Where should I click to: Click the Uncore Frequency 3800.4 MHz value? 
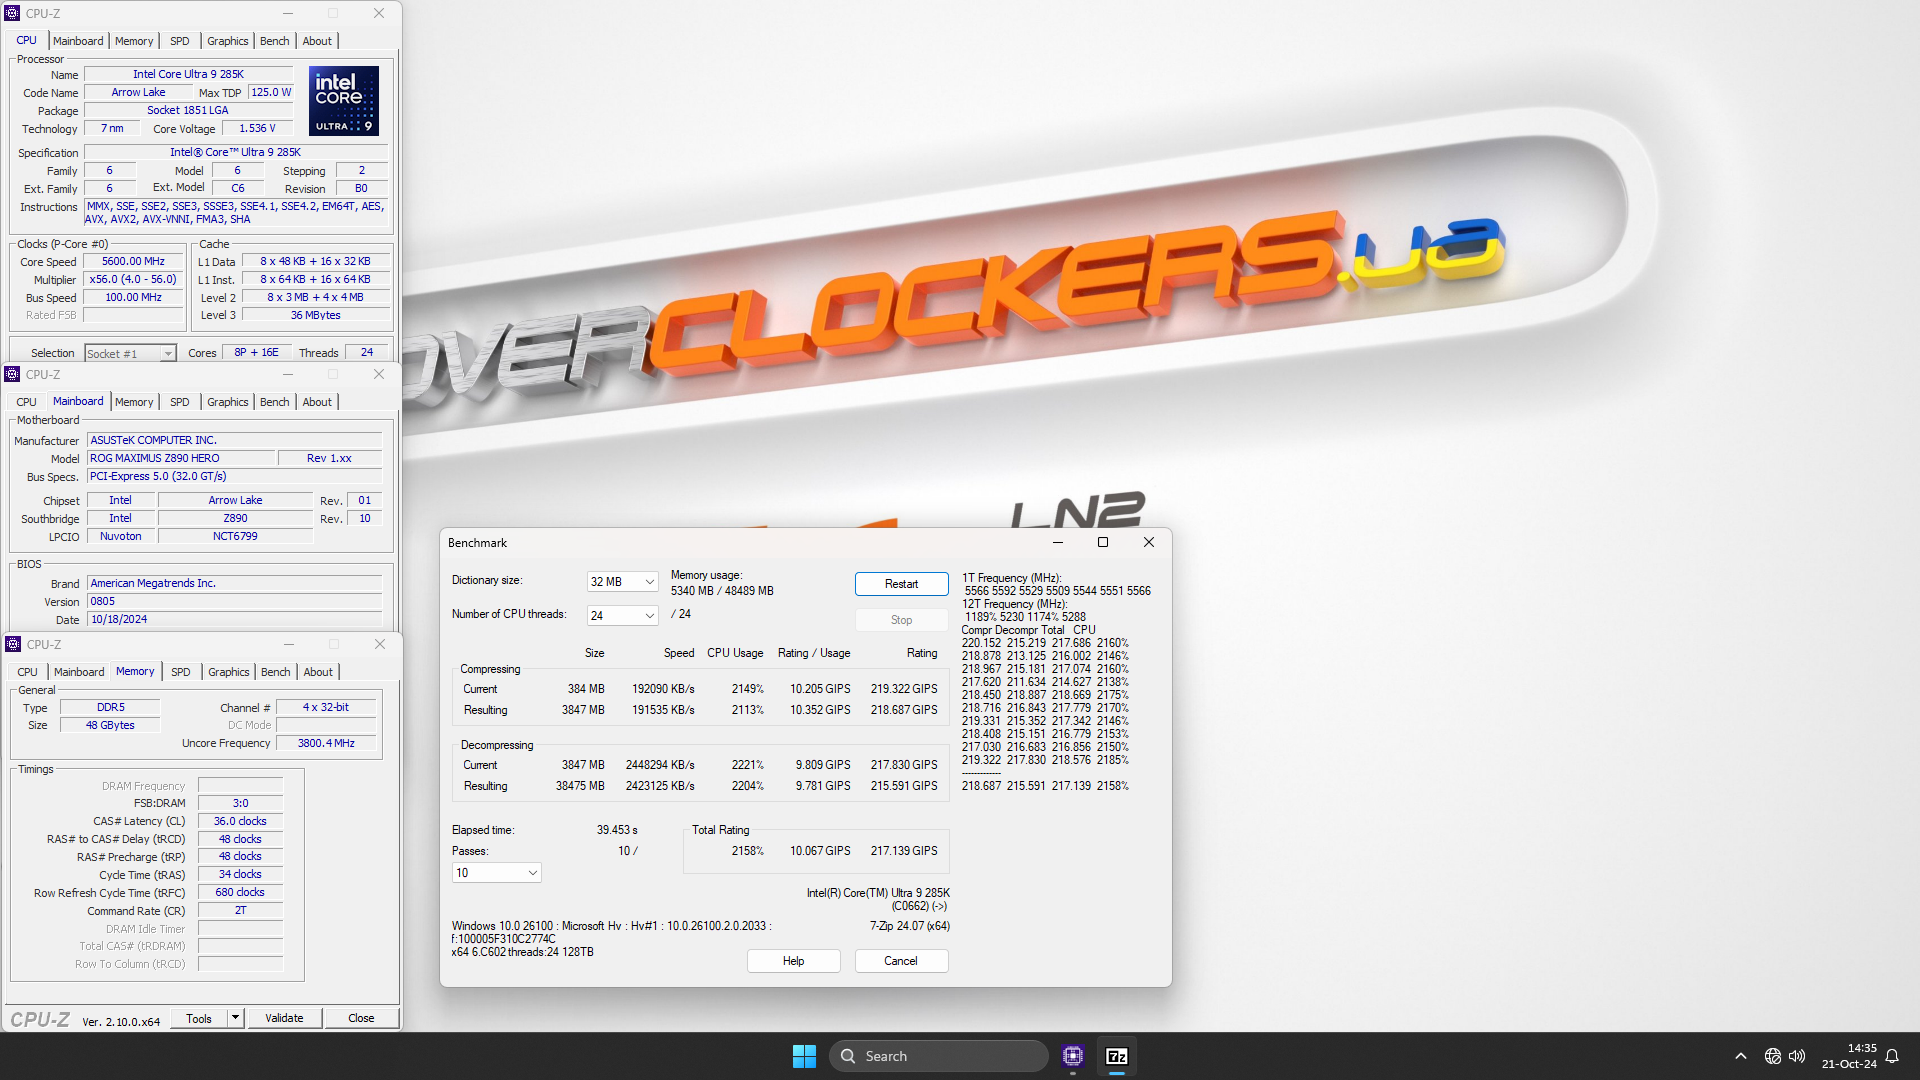326,743
